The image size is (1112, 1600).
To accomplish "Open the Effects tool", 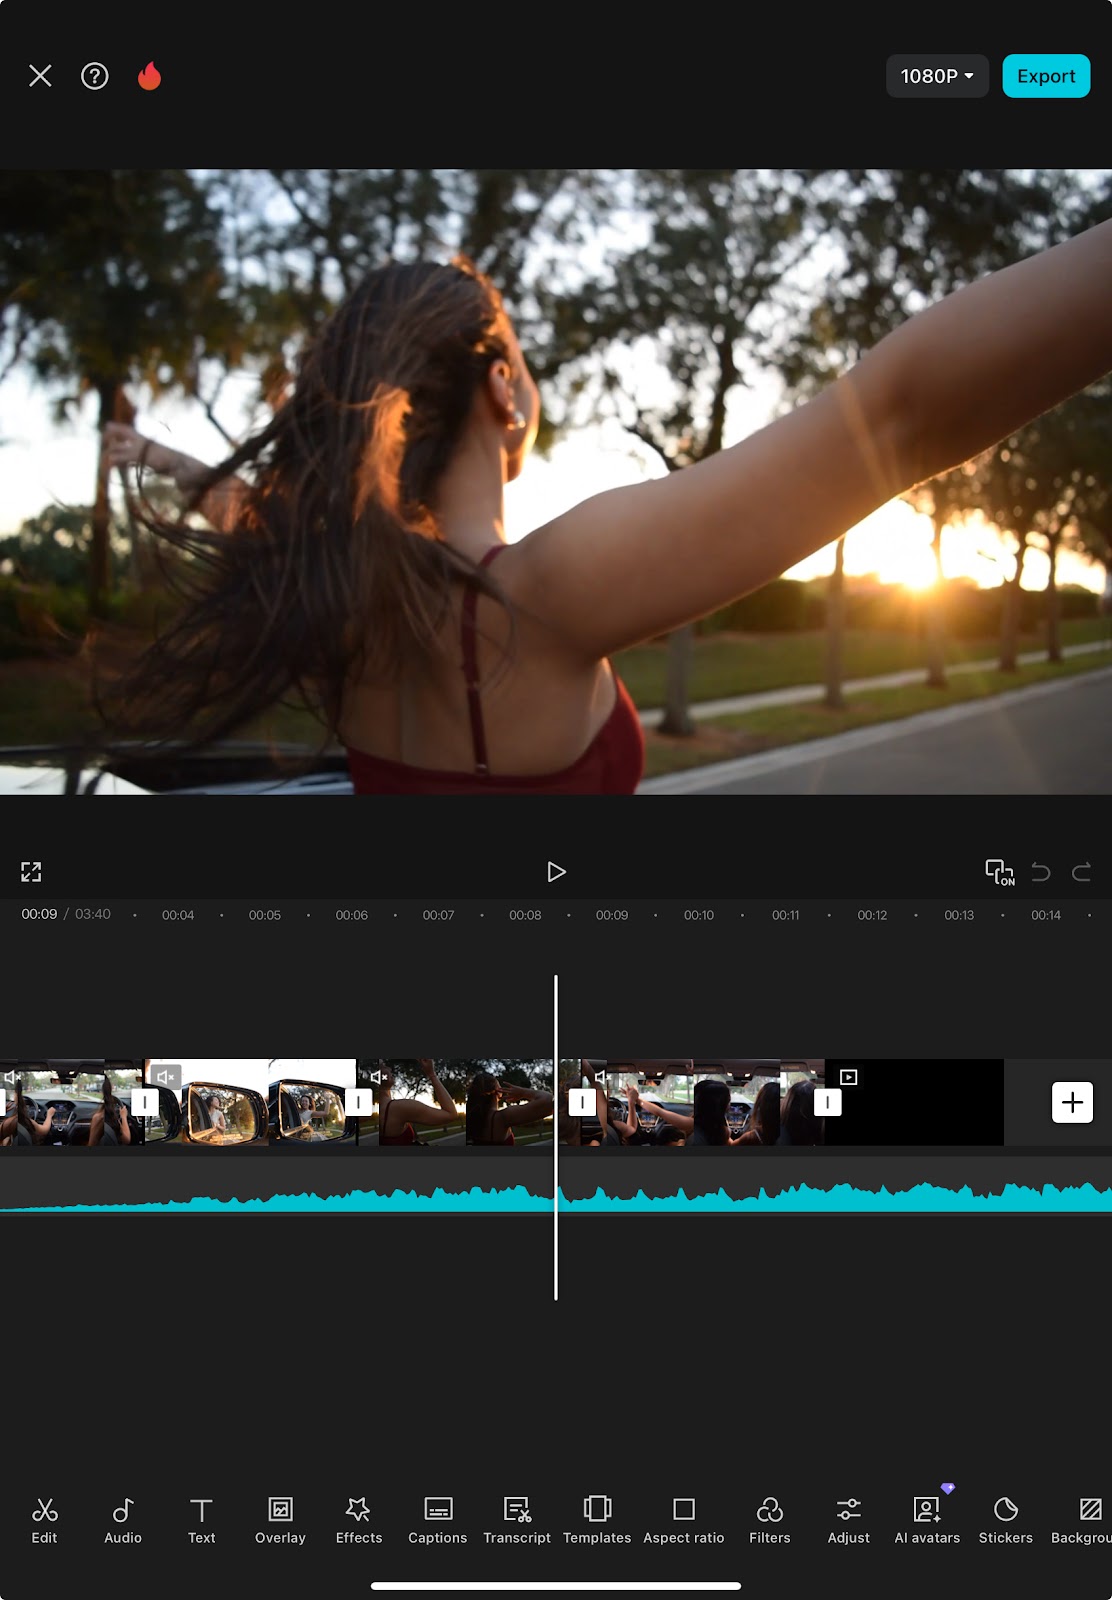I will pyautogui.click(x=358, y=1520).
